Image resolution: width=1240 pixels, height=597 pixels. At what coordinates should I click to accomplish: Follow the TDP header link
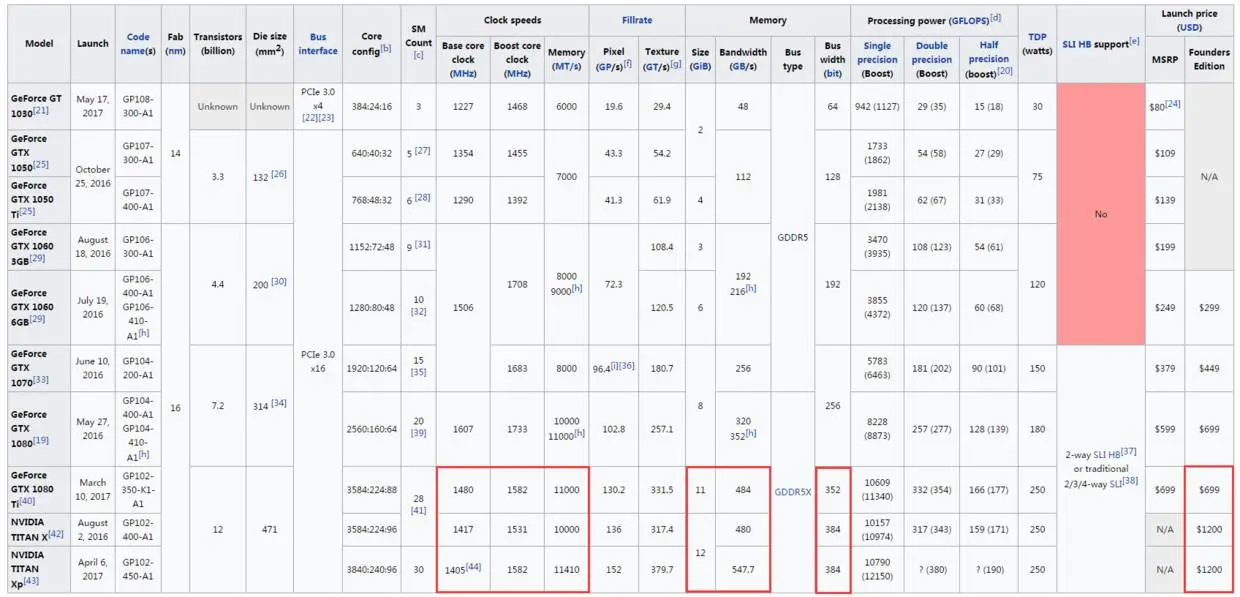click(1037, 37)
